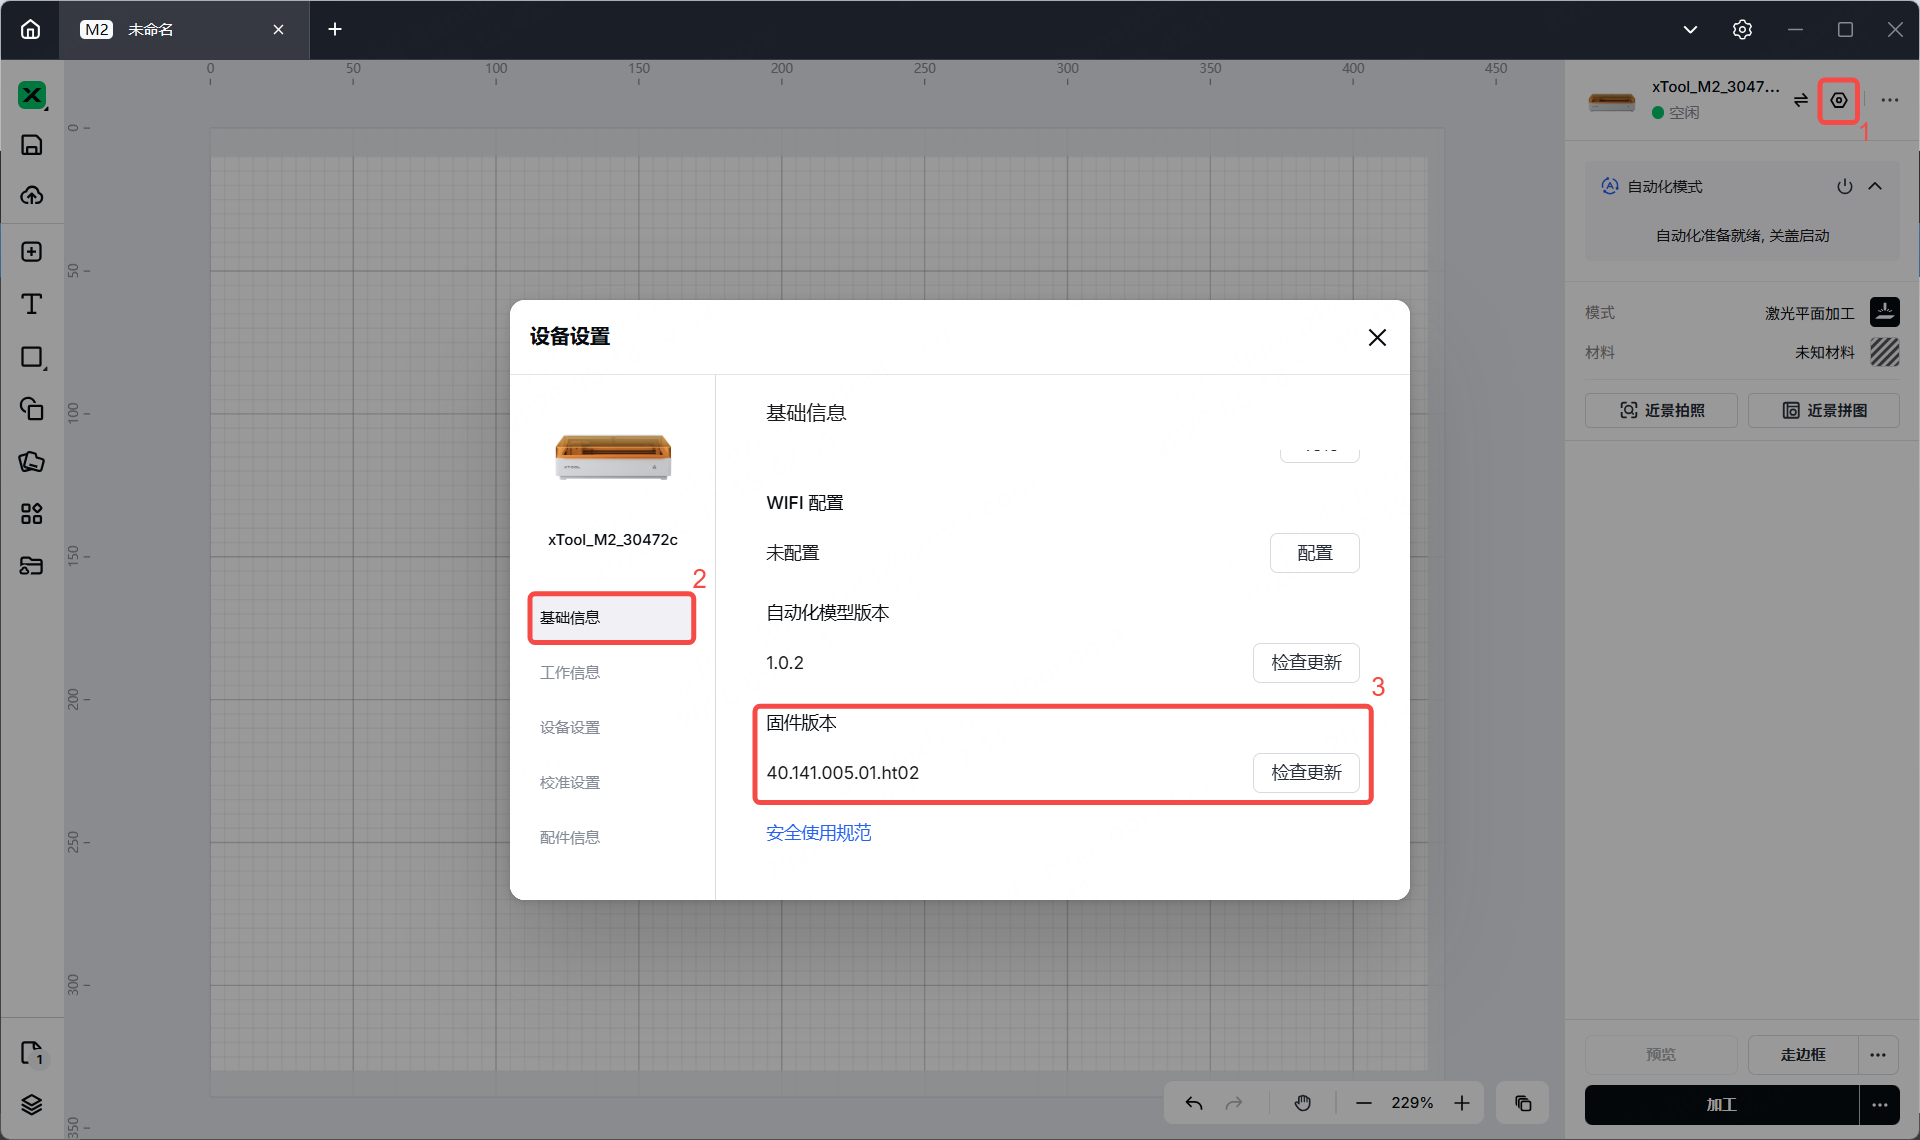Image resolution: width=1920 pixels, height=1140 pixels.
Task: Click the 近景拍照 button
Action: 1661,411
